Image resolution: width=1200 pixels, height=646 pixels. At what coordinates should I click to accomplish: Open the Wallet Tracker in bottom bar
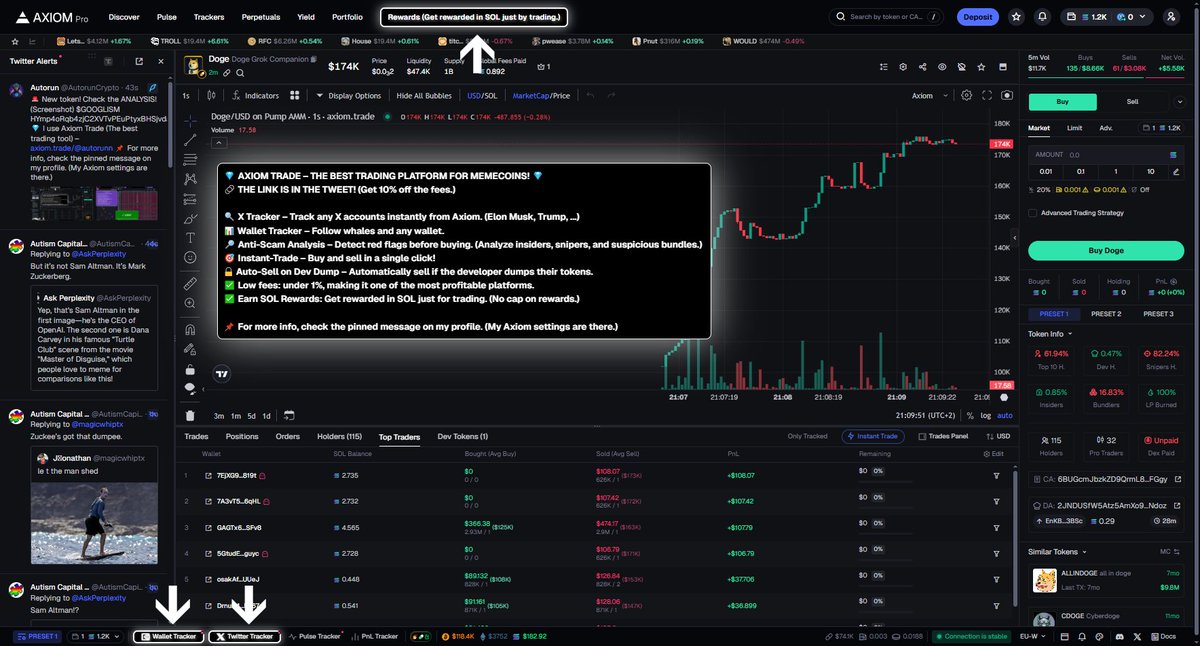(169, 636)
